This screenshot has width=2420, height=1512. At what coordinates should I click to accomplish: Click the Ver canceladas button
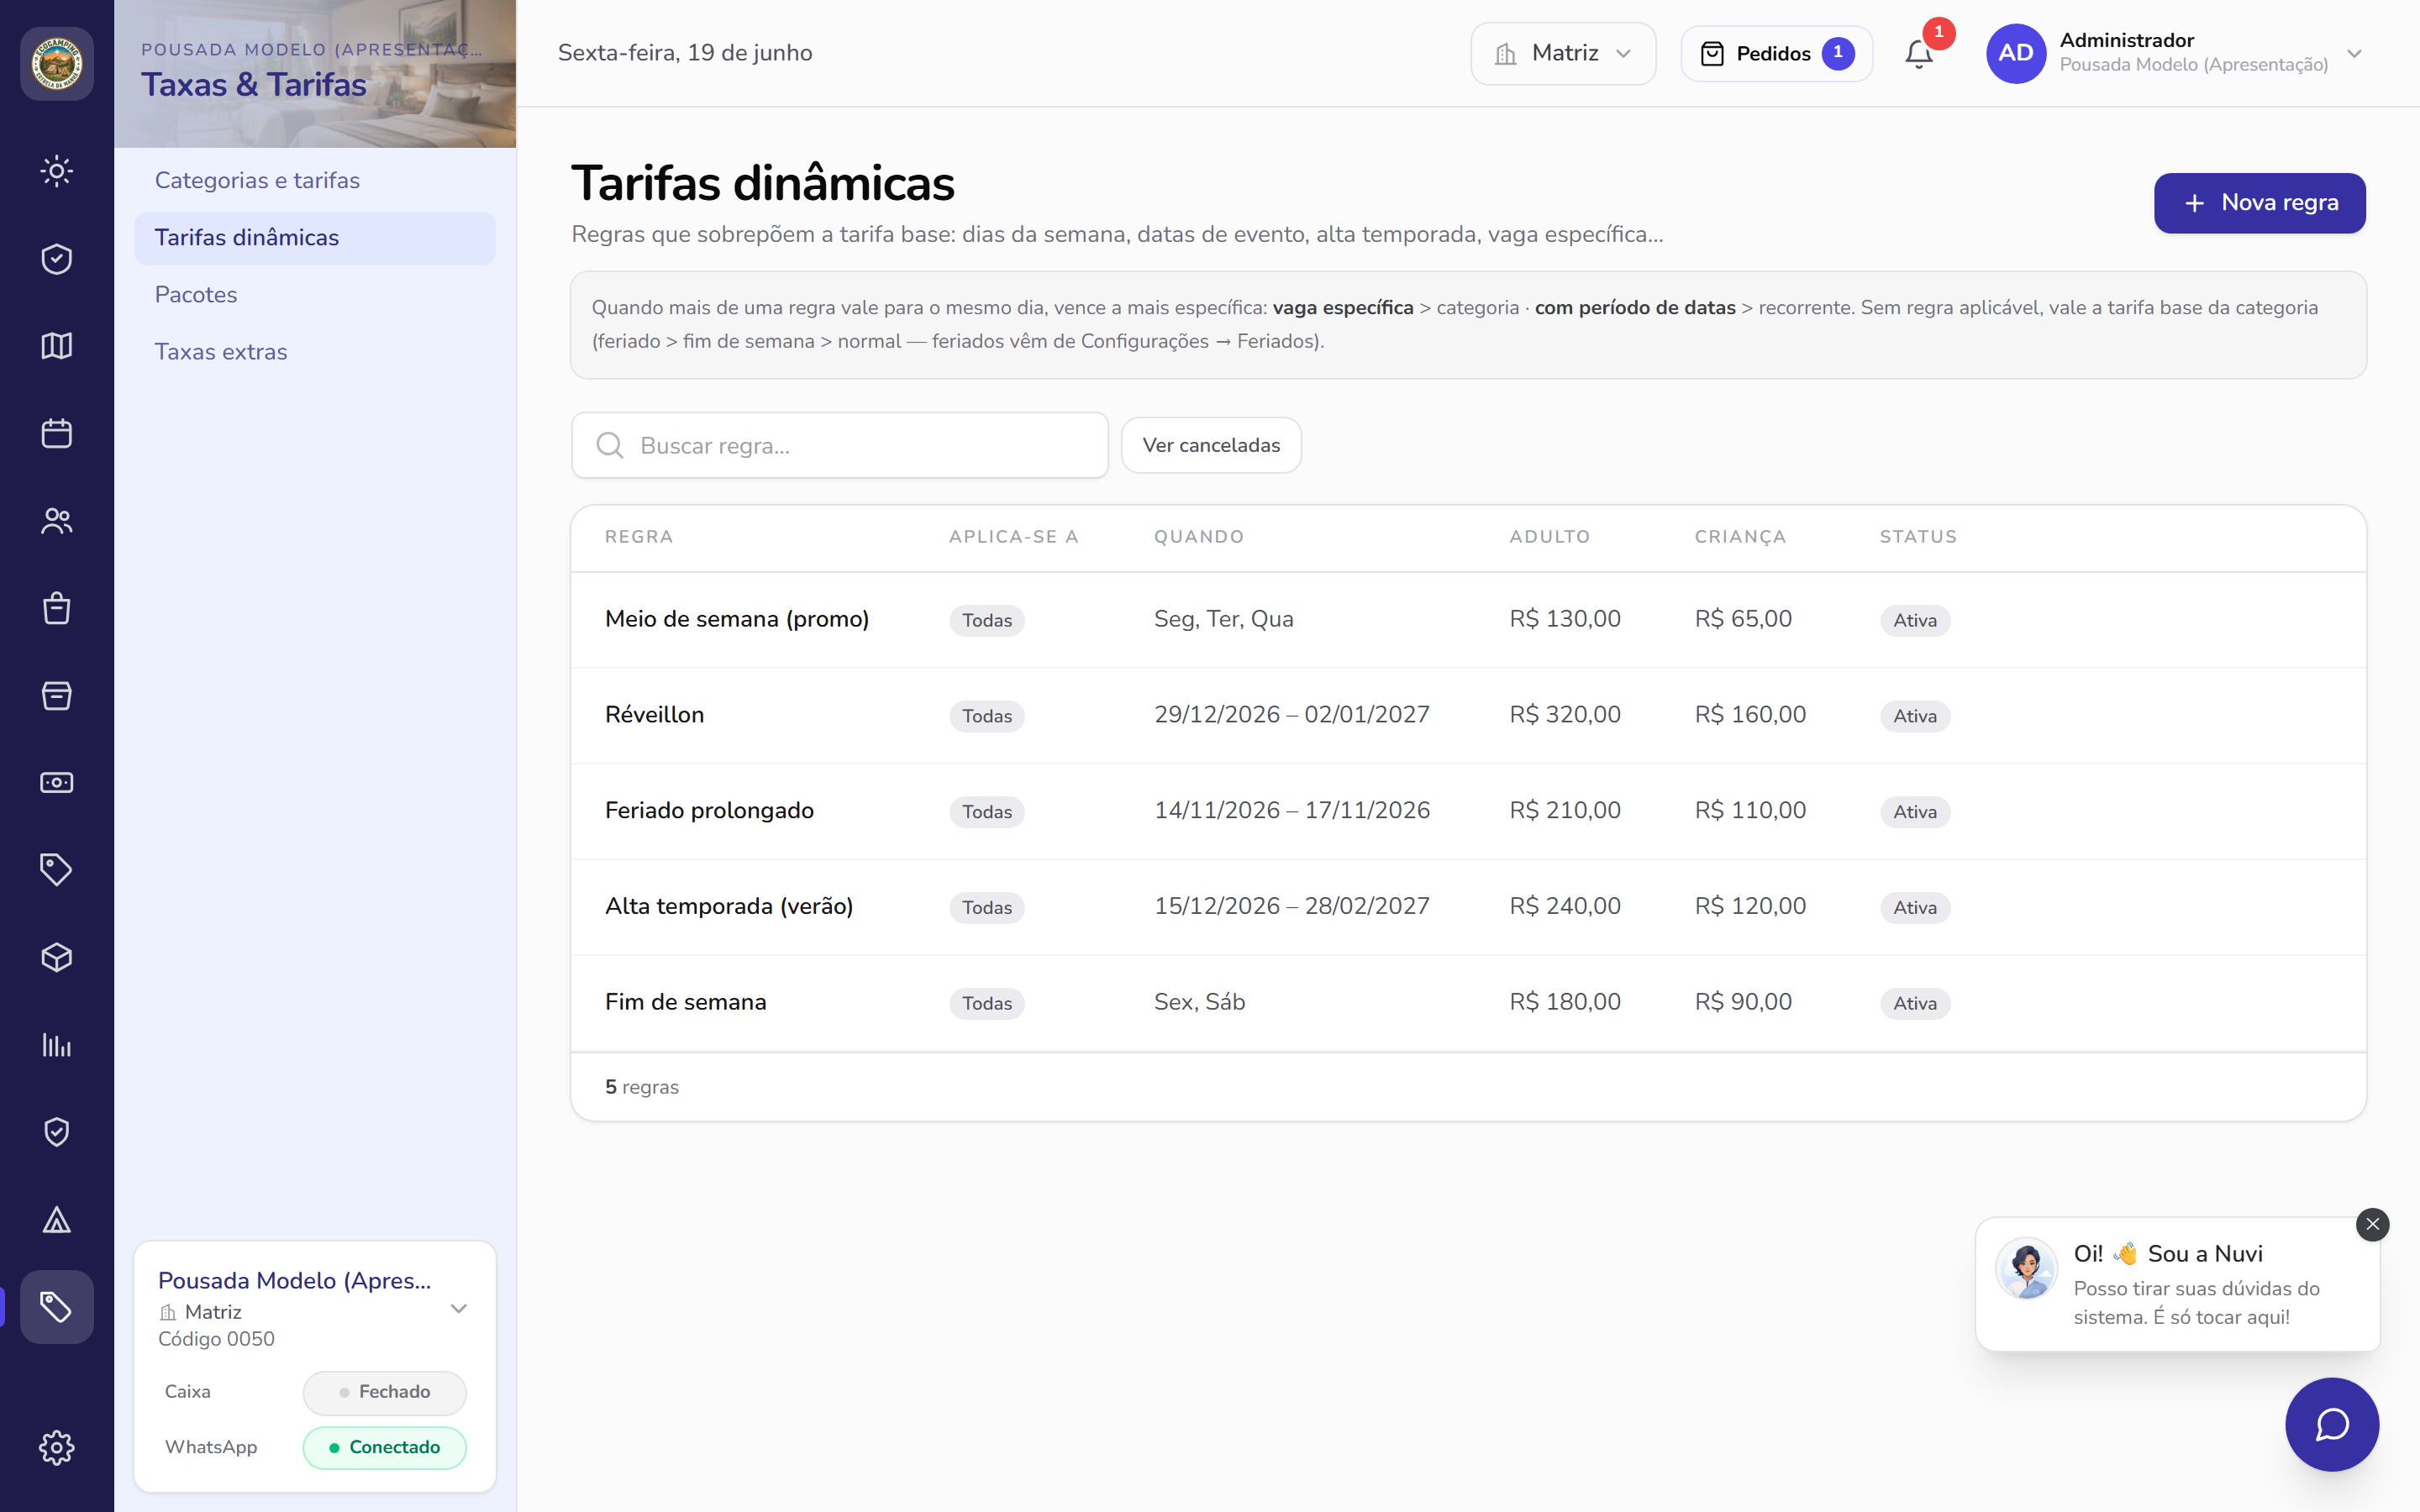pyautogui.click(x=1211, y=445)
